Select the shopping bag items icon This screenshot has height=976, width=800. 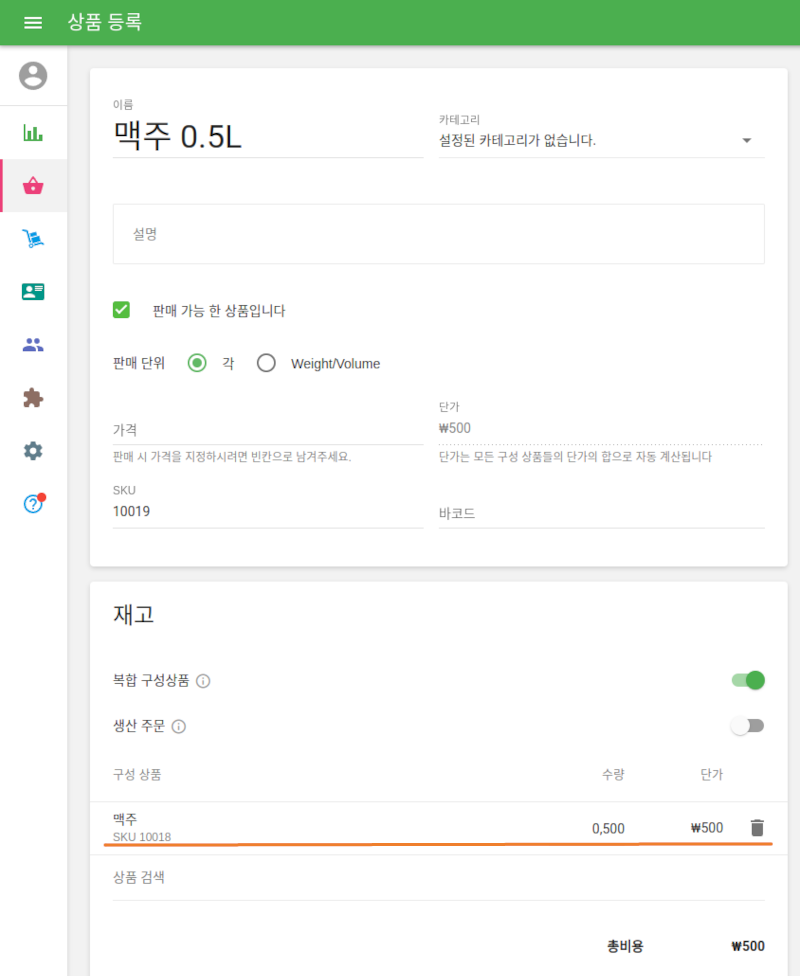click(33, 185)
